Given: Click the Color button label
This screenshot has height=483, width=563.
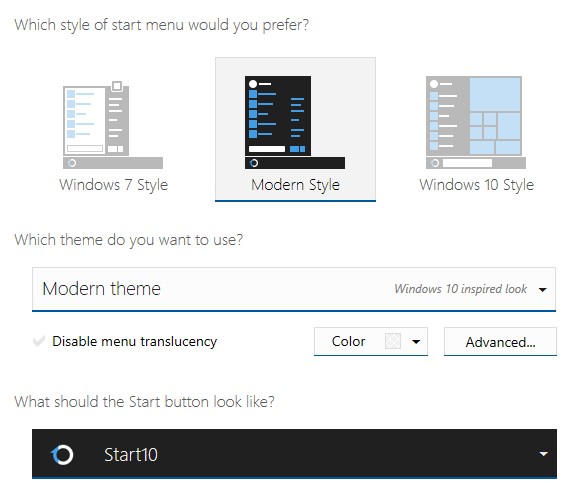Looking at the screenshot, I should coord(348,341).
